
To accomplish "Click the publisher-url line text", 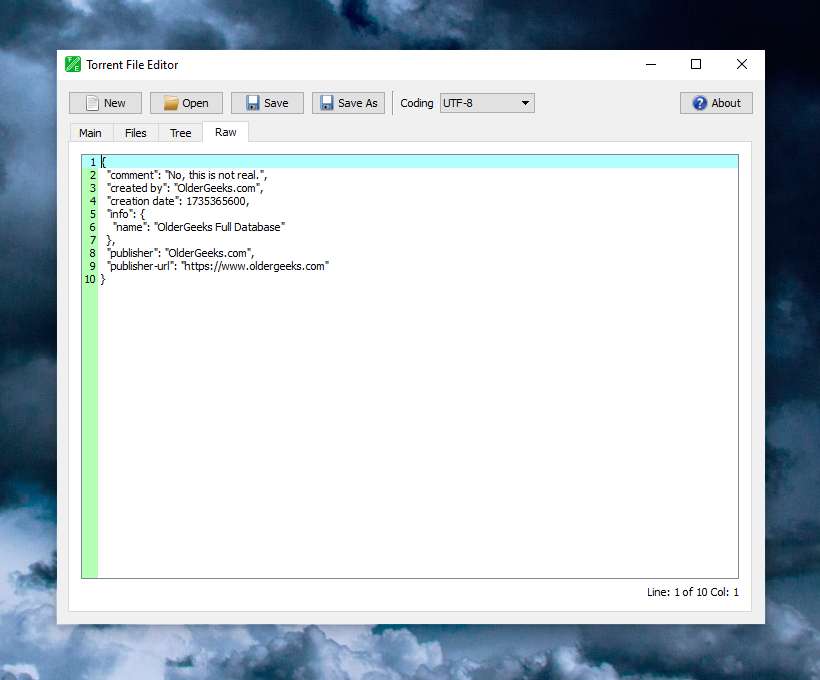I will (x=218, y=266).
